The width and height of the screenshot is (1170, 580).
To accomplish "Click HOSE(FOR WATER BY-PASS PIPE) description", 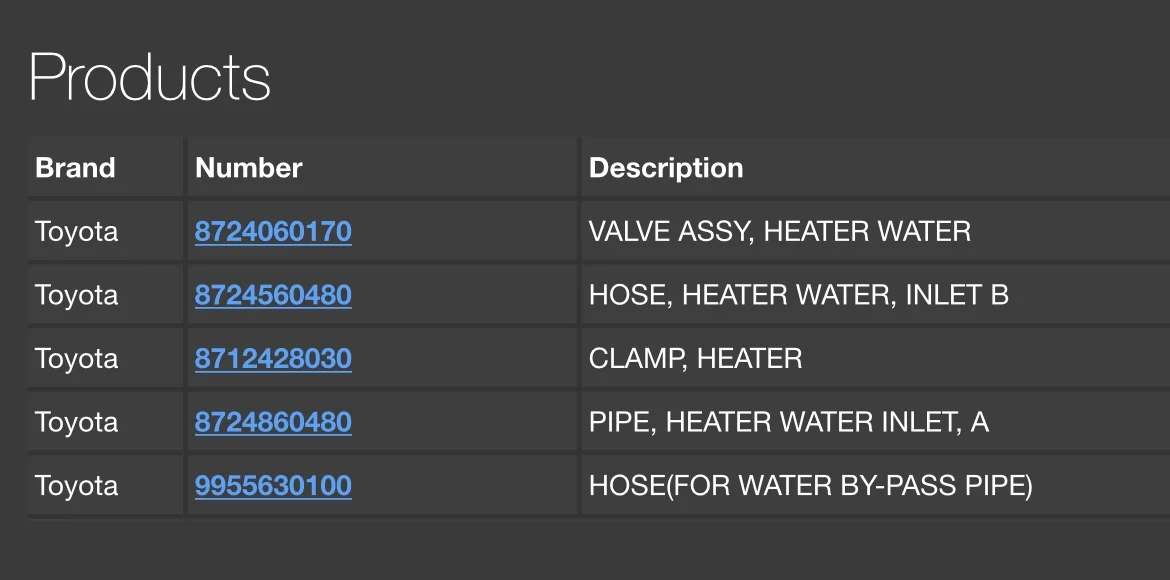I will pyautogui.click(x=810, y=486).
